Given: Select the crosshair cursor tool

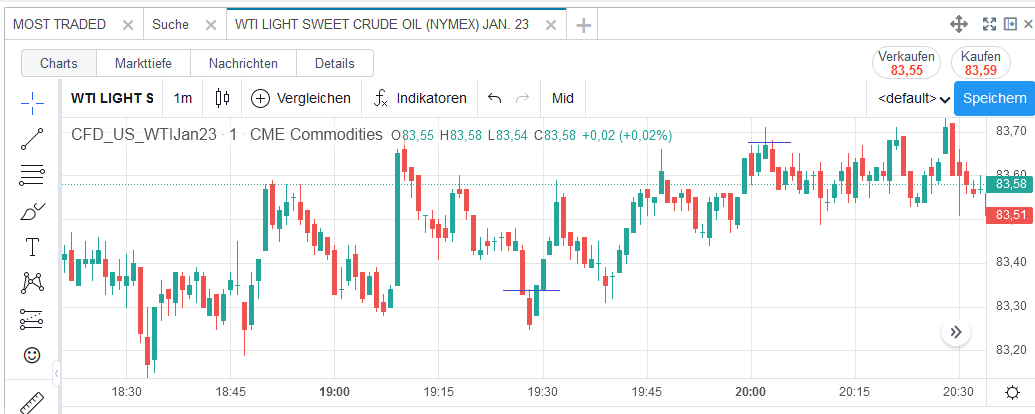Looking at the screenshot, I should pyautogui.click(x=32, y=101).
